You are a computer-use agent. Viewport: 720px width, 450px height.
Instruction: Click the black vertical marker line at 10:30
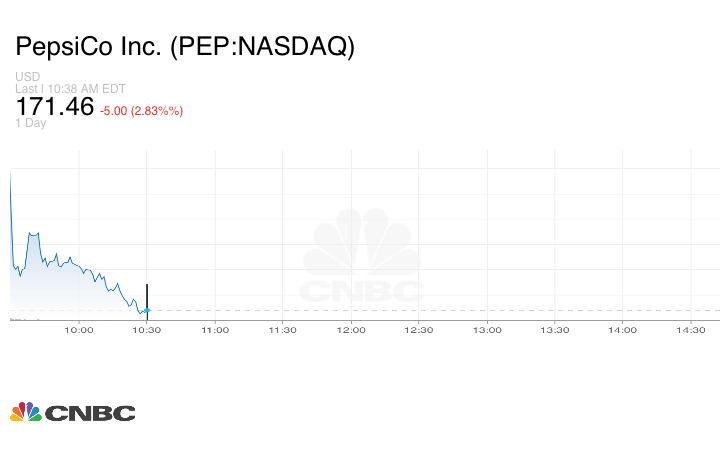147,295
